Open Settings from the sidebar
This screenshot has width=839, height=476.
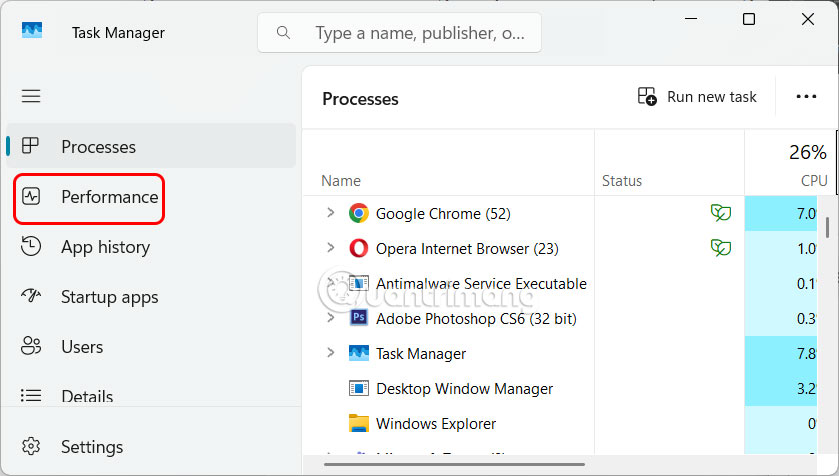point(151,446)
